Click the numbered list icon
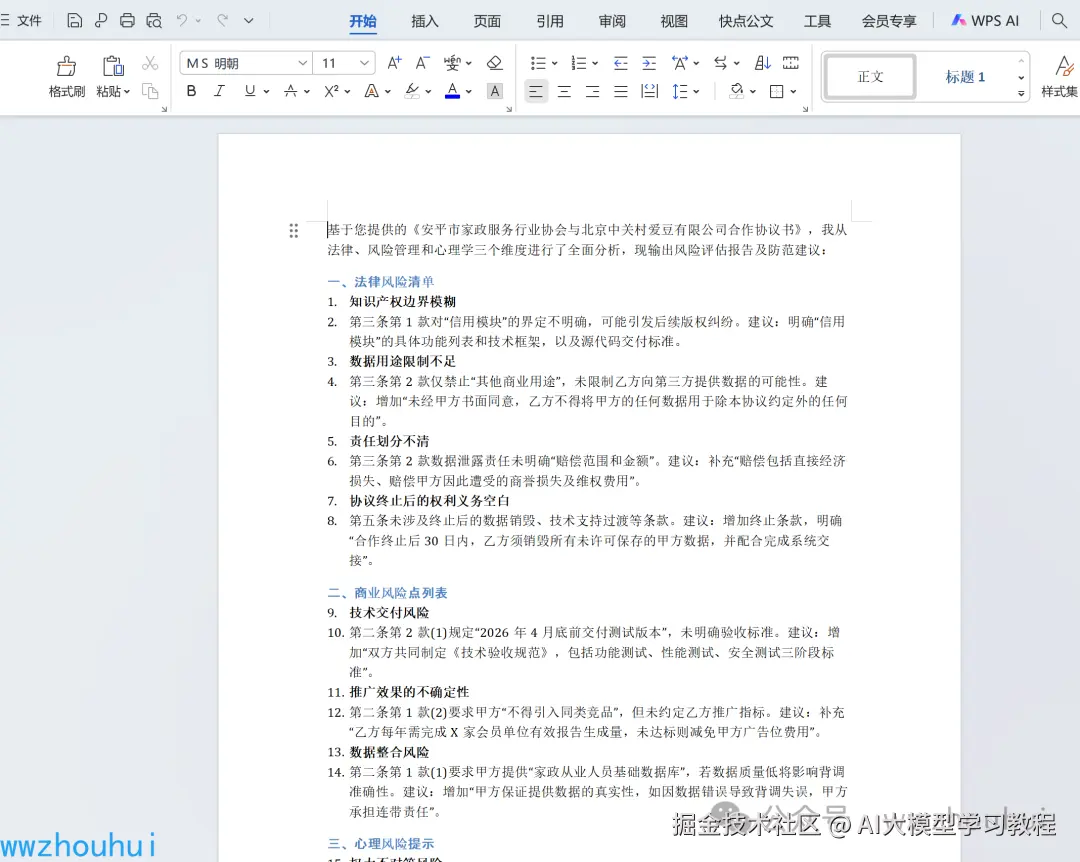The width and height of the screenshot is (1080, 862). pos(579,63)
